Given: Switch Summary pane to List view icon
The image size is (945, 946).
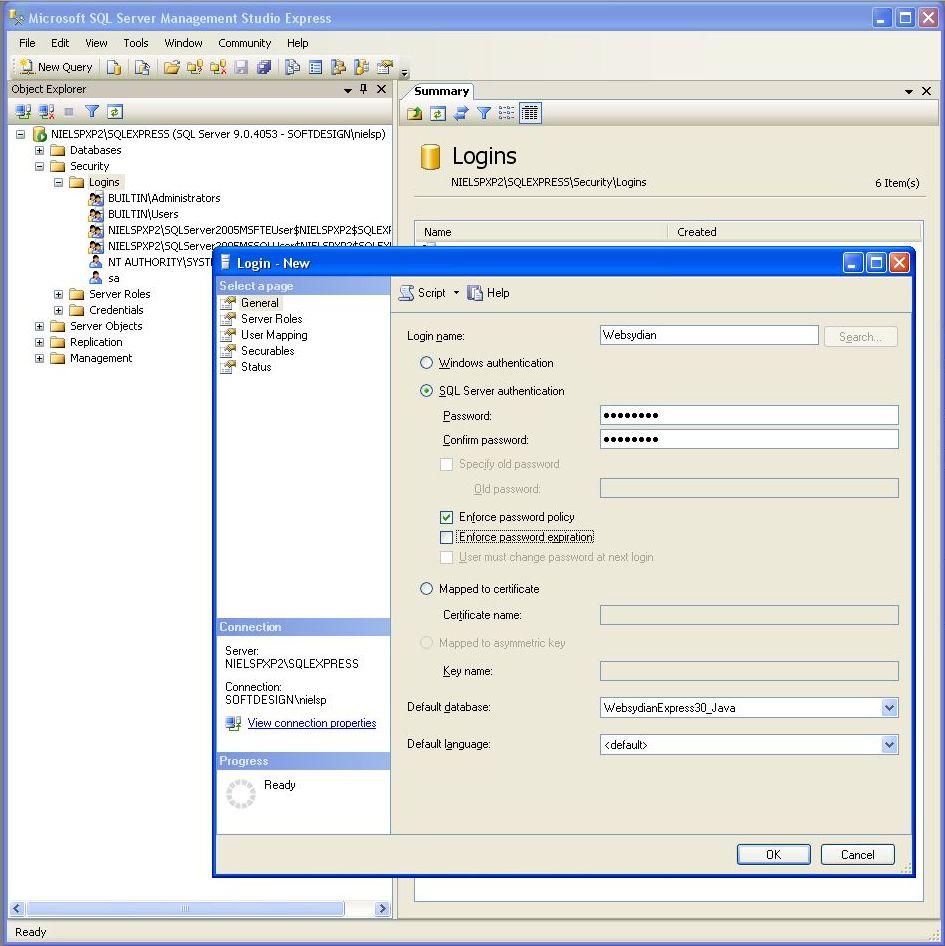Looking at the screenshot, I should click(506, 113).
